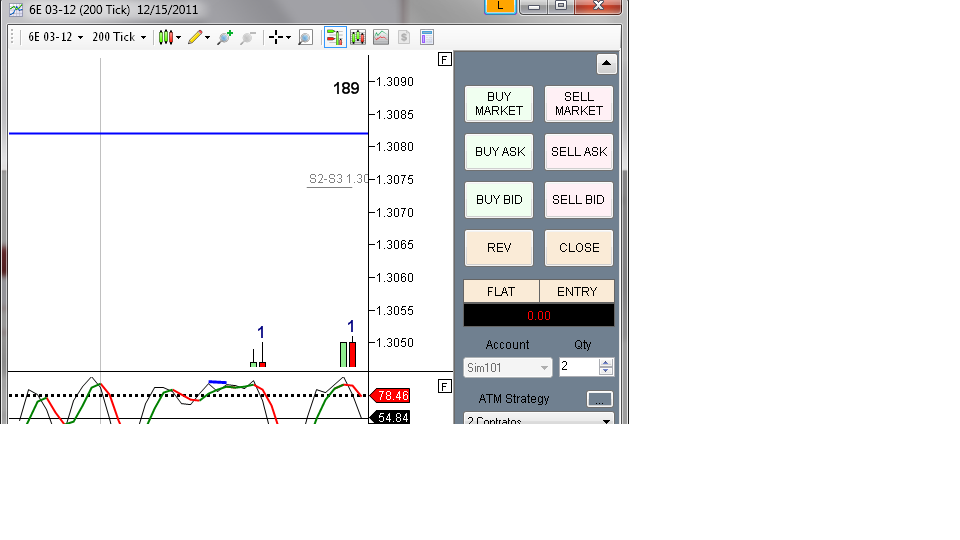Click the greyed zoom out icon

[x=248, y=37]
